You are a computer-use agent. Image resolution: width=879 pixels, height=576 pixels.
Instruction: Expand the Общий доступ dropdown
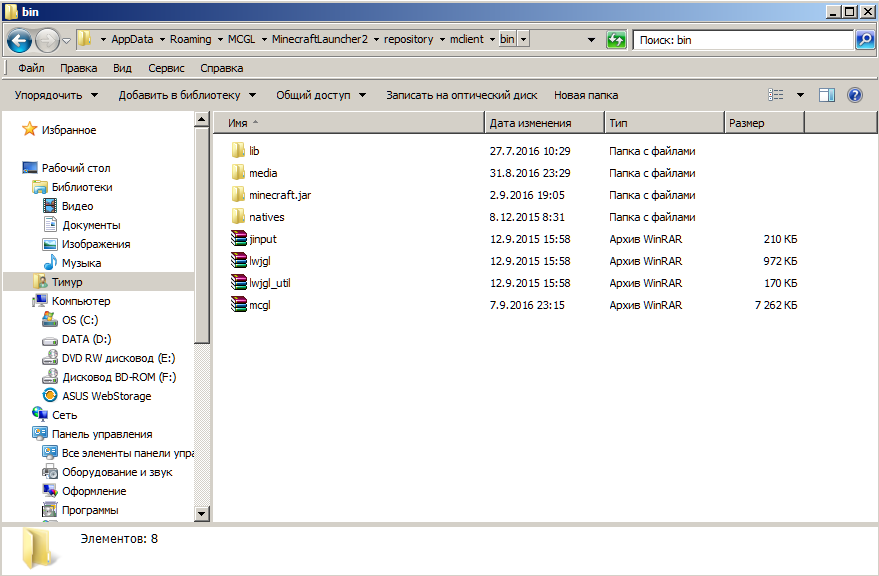320,95
